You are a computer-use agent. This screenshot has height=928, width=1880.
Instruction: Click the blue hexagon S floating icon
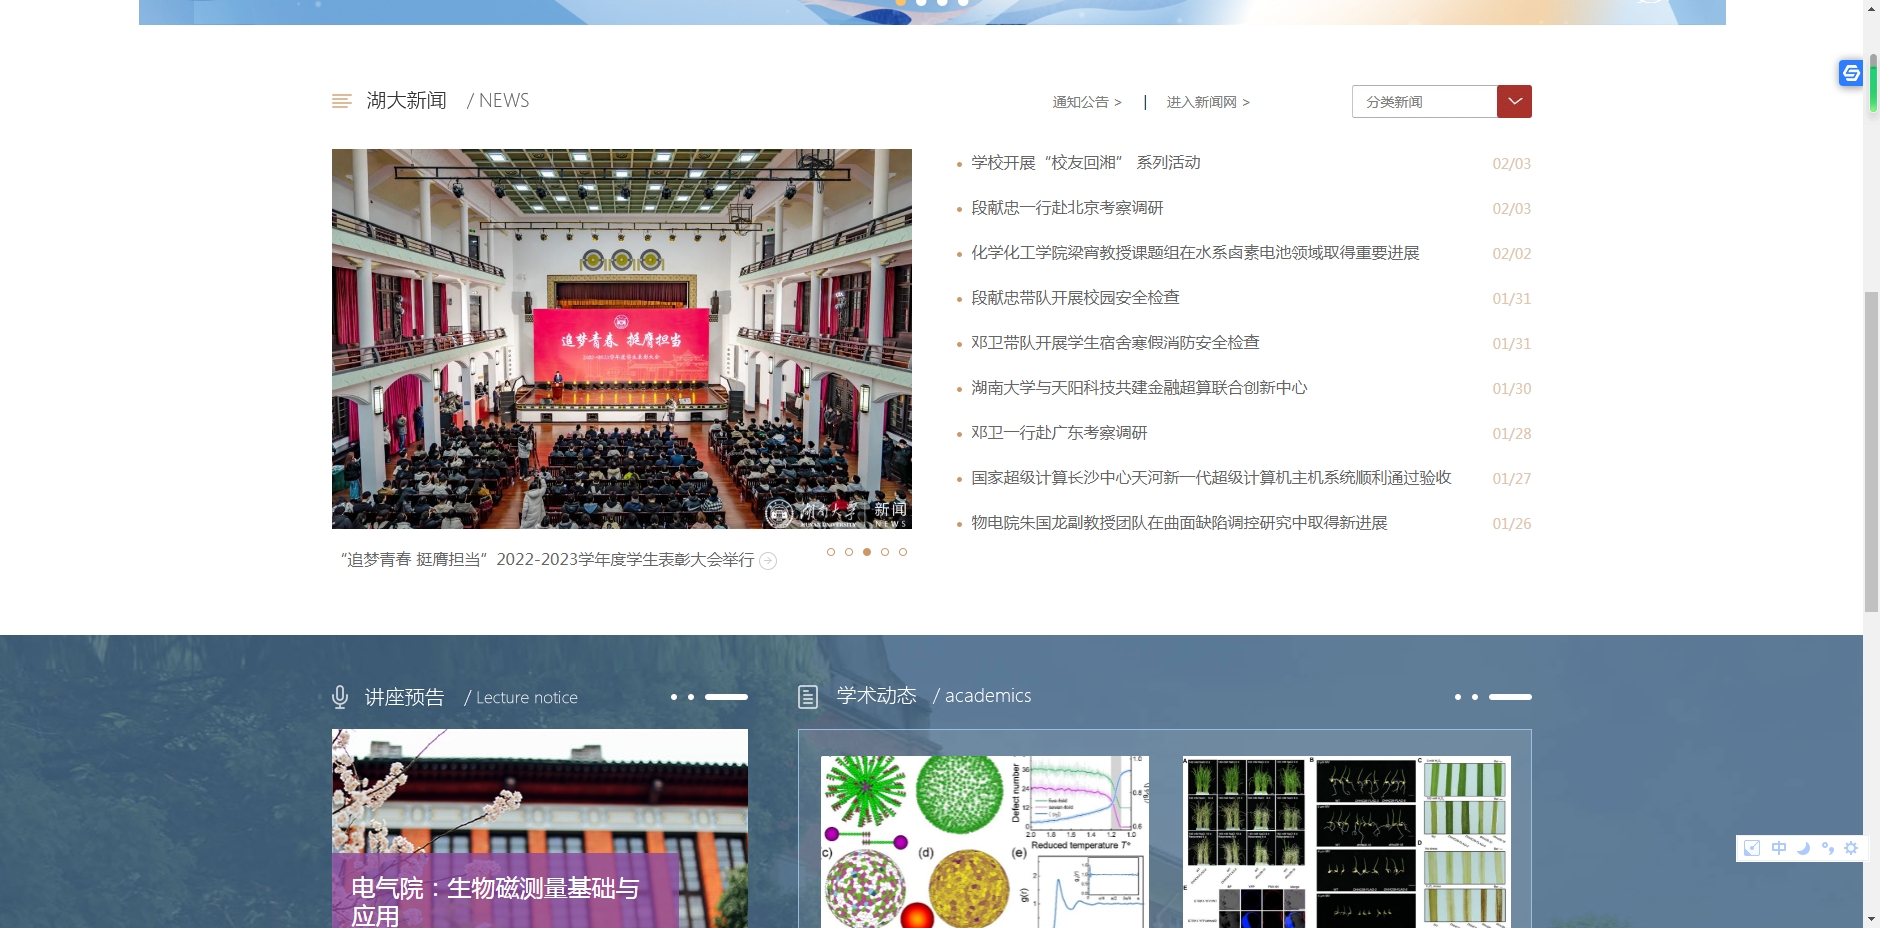click(1850, 73)
